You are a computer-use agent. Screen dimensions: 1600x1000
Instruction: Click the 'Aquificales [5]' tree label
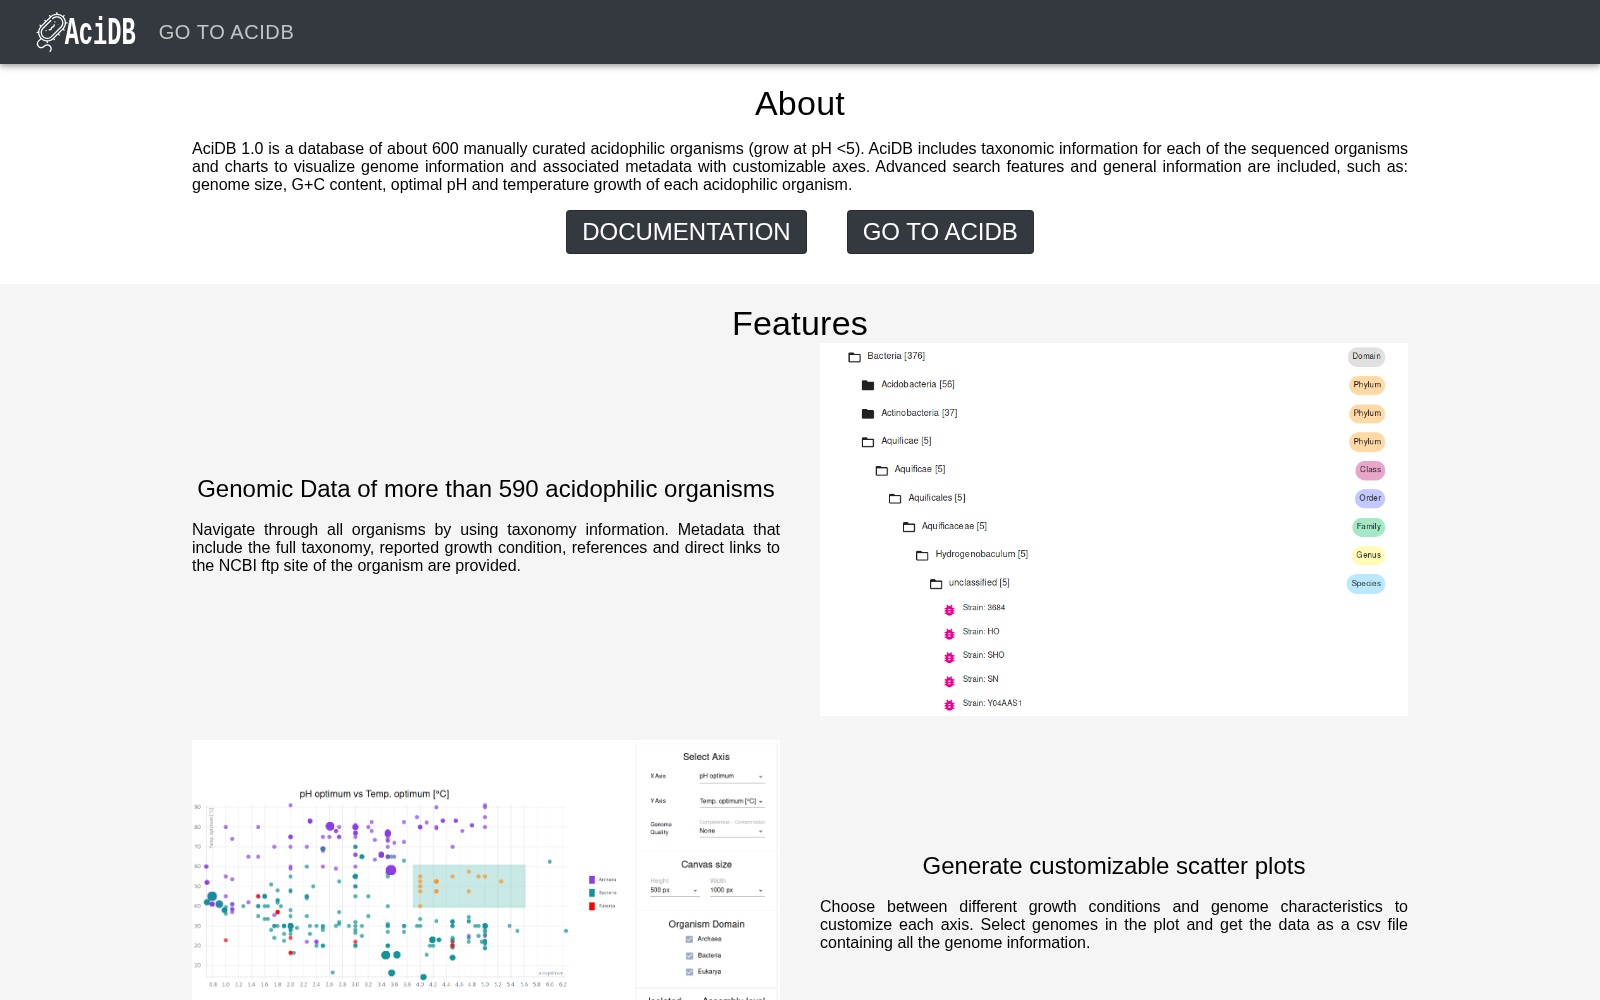click(937, 498)
